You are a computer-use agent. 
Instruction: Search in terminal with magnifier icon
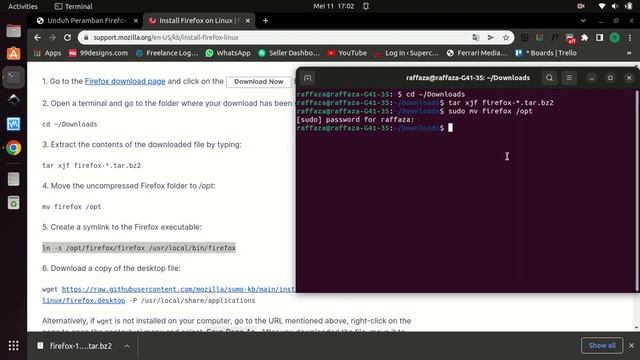click(549, 78)
